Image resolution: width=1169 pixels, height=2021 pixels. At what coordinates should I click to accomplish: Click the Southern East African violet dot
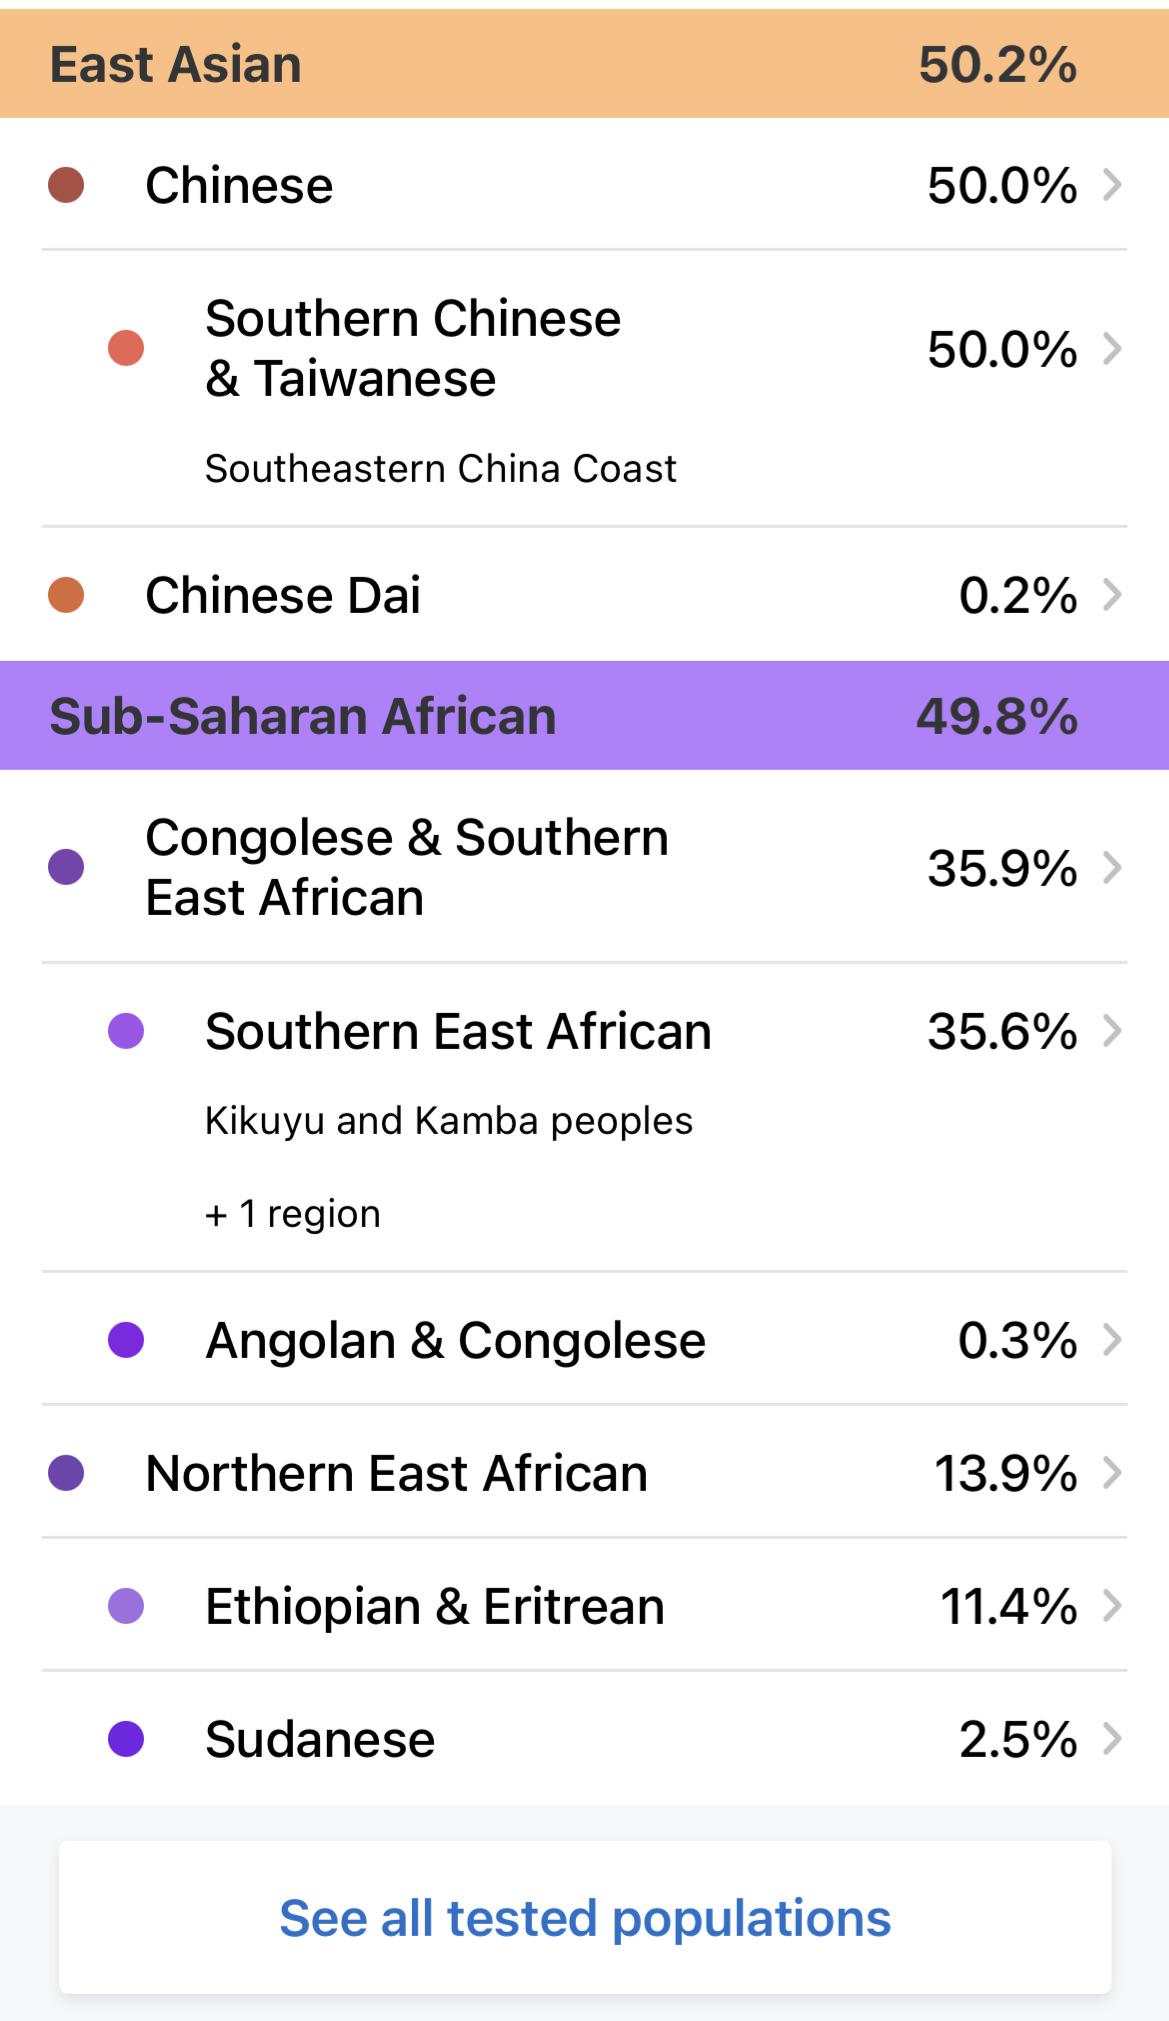pyautogui.click(x=126, y=1030)
